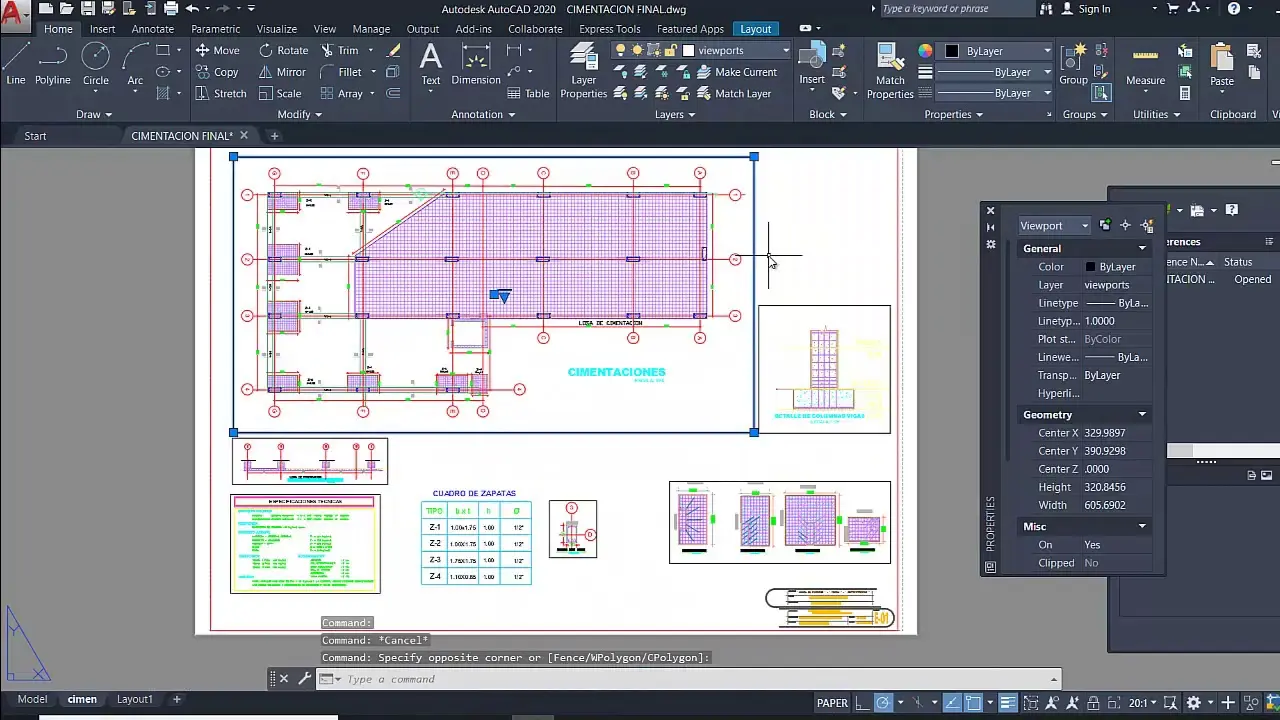
Task: Click Make Current in Layers panel
Action: coord(744,71)
